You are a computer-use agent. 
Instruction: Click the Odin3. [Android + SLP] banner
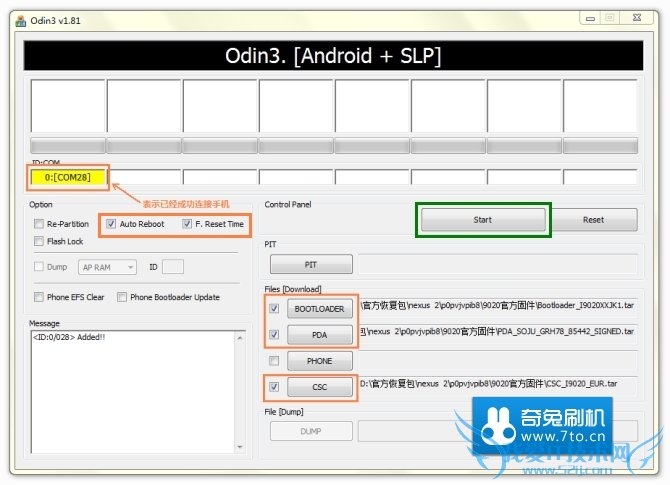pyautogui.click(x=333, y=56)
